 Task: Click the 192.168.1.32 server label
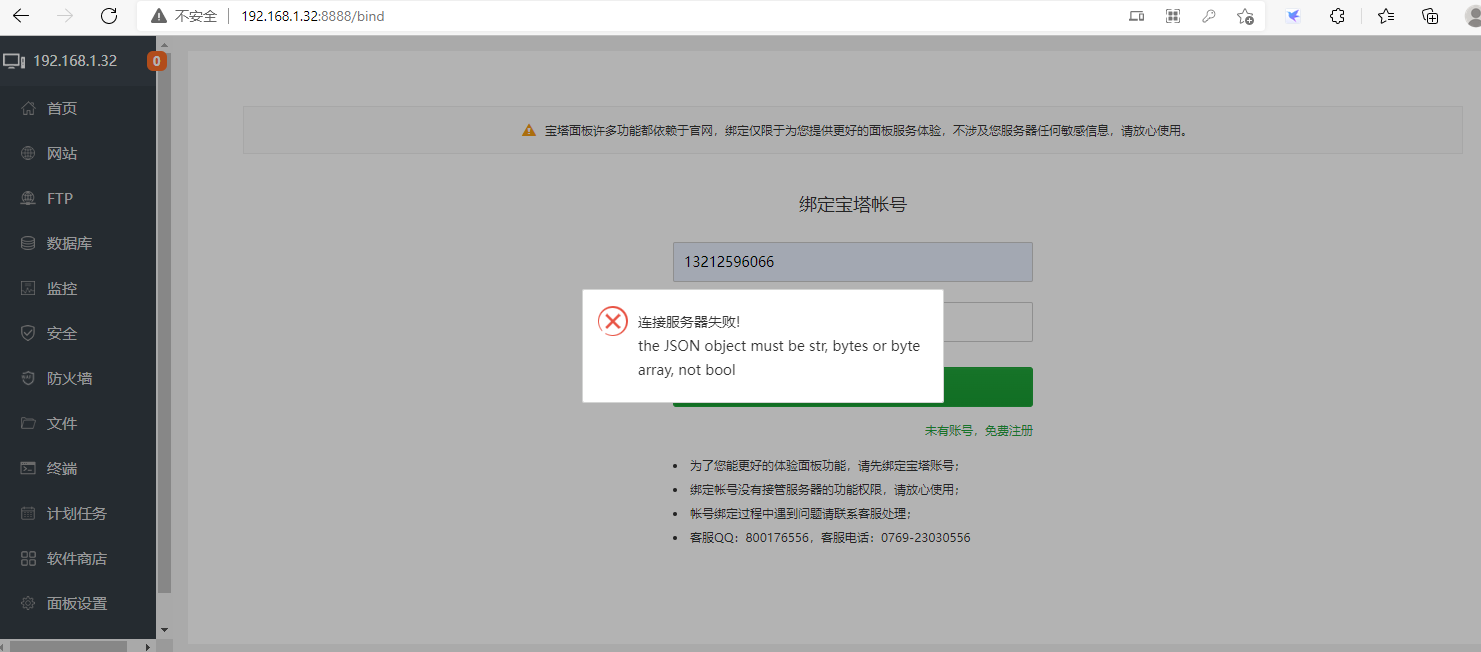coord(75,61)
